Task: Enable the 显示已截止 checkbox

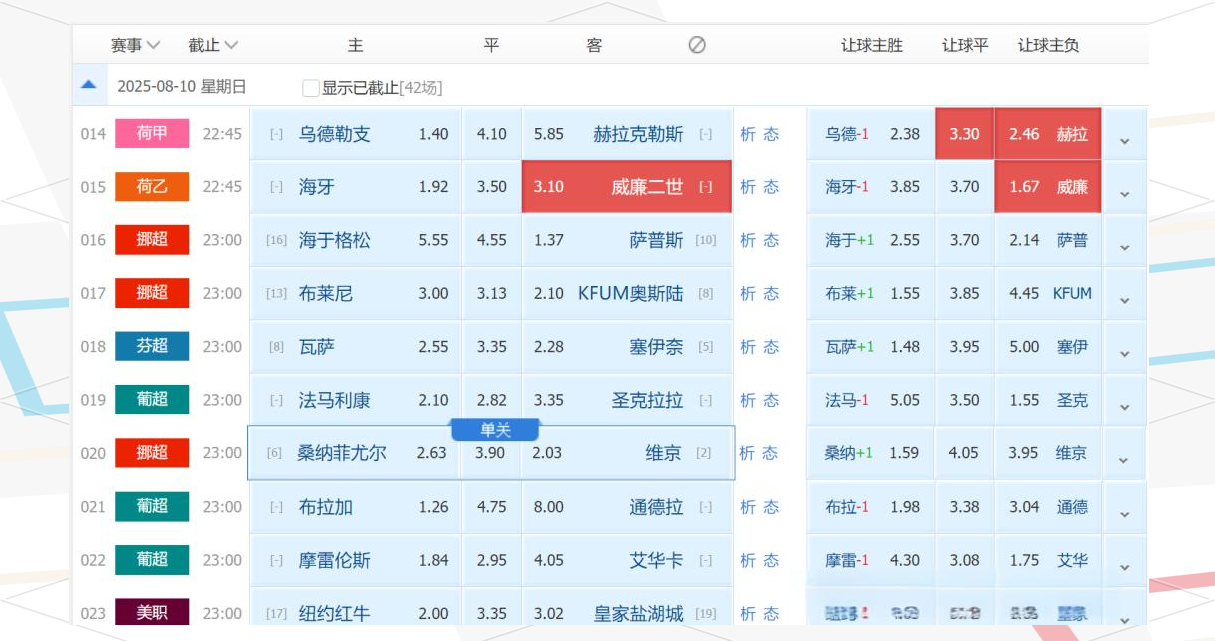Action: 311,88
